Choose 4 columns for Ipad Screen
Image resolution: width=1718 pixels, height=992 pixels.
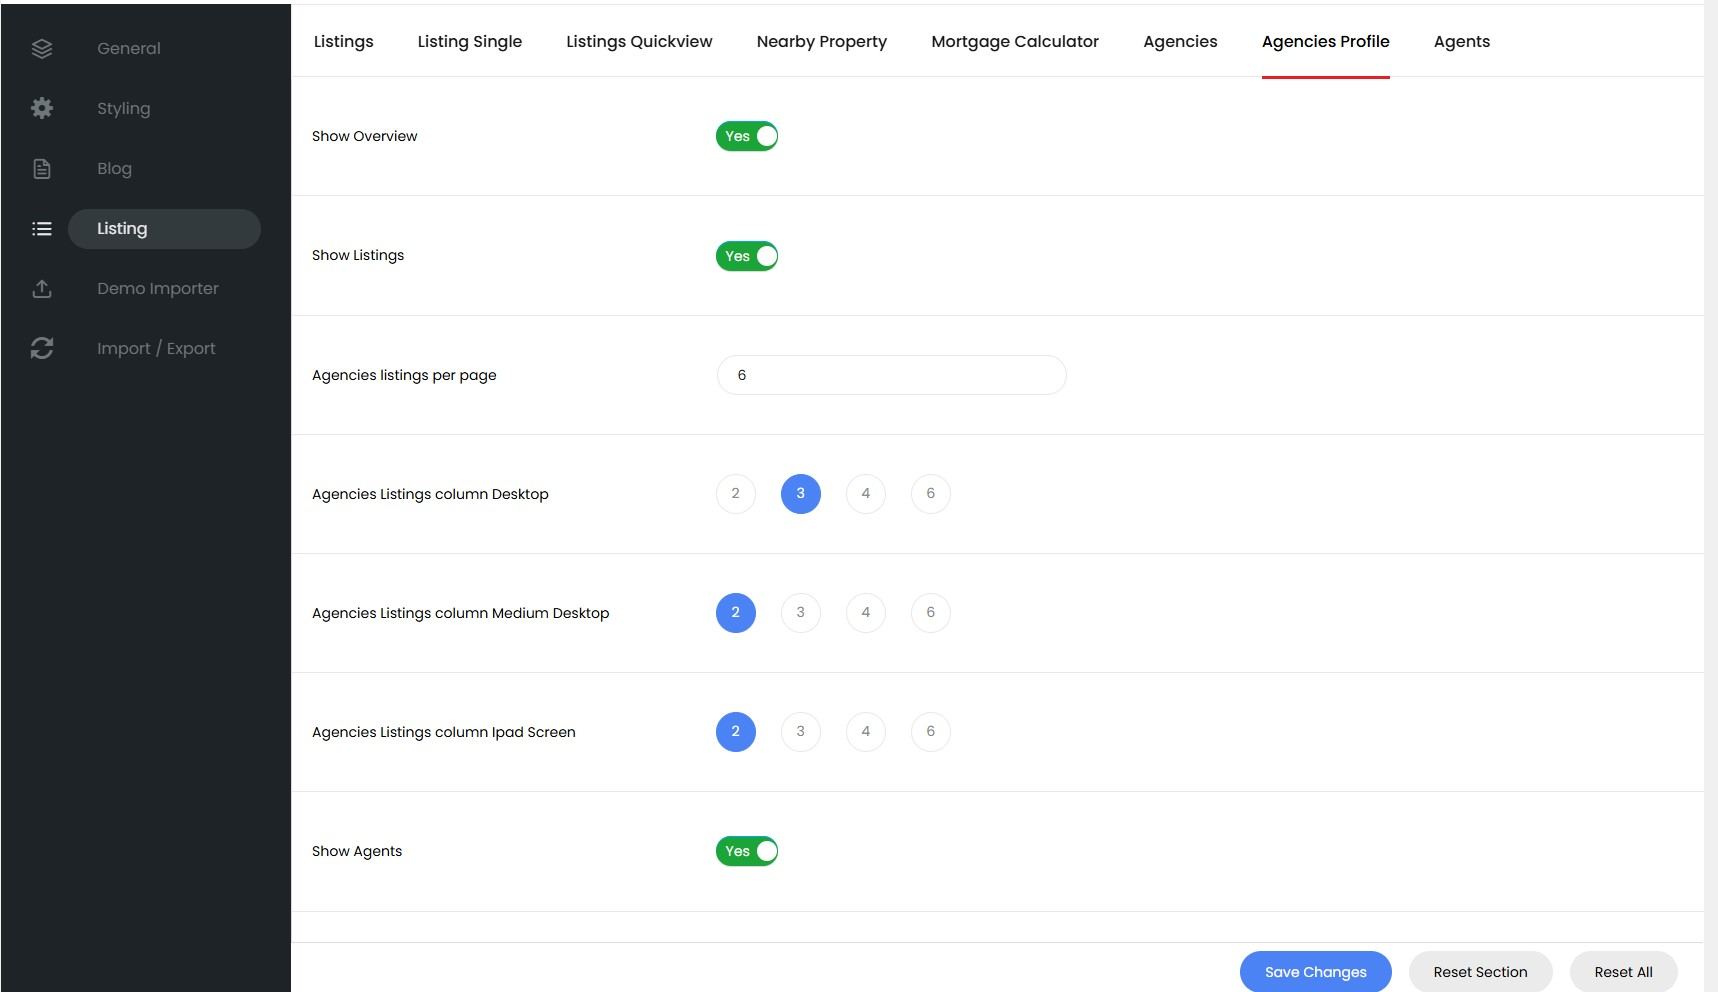coord(866,731)
